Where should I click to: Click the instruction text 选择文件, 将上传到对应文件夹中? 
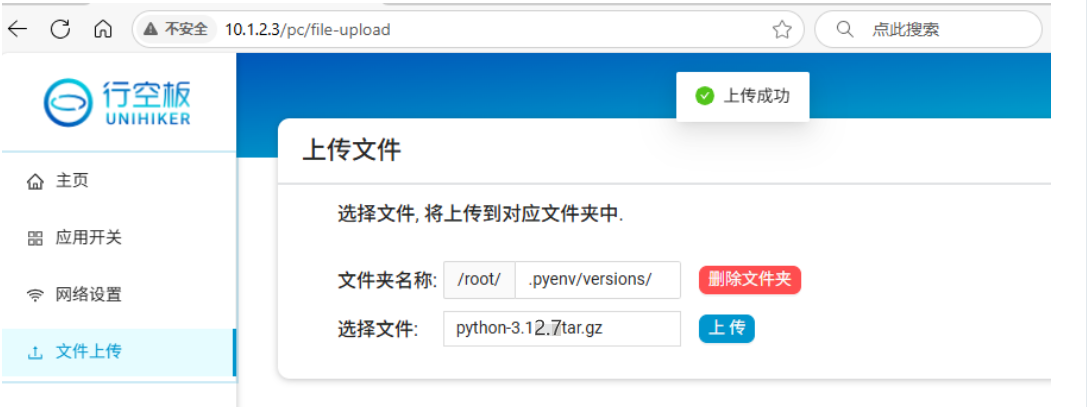click(481, 215)
